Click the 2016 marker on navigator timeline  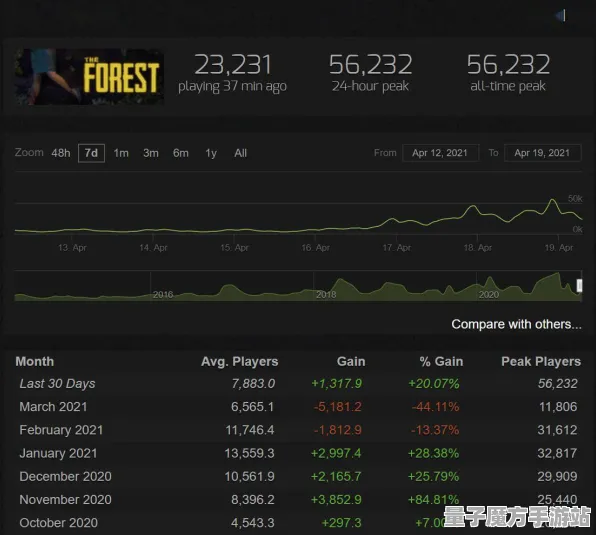163,294
